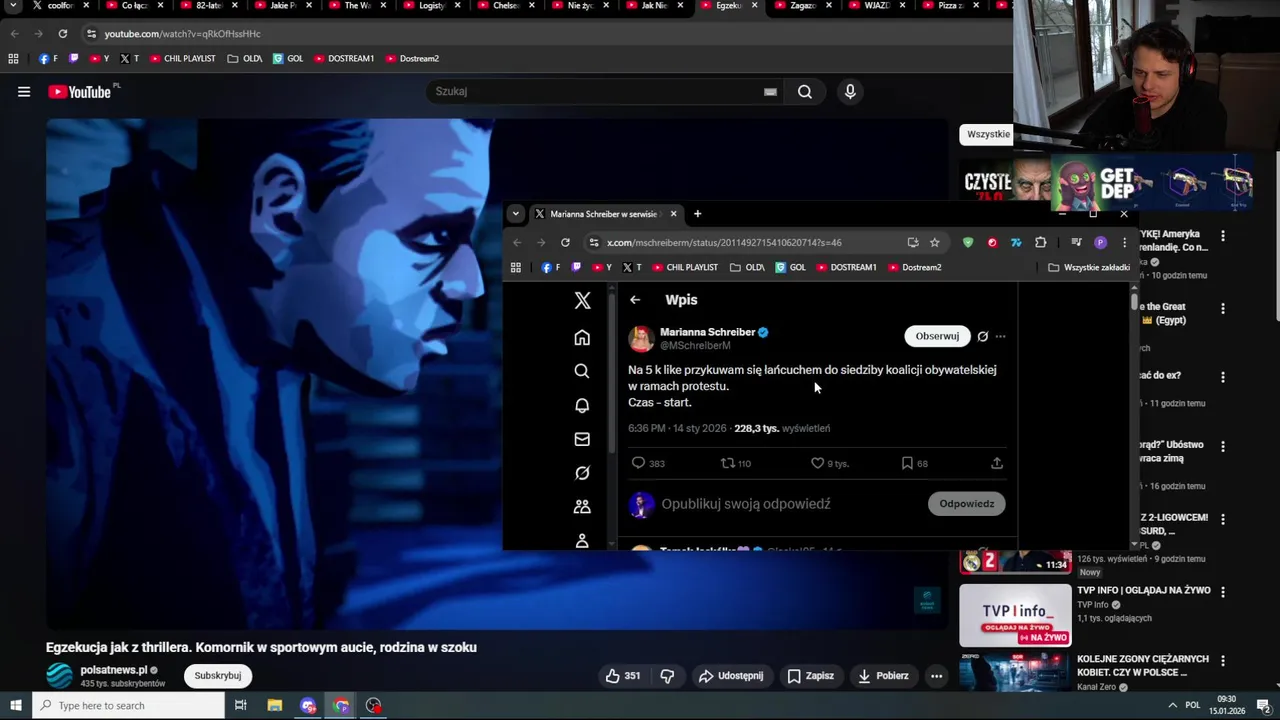Open the polsatnews.pl channel link

click(113, 670)
